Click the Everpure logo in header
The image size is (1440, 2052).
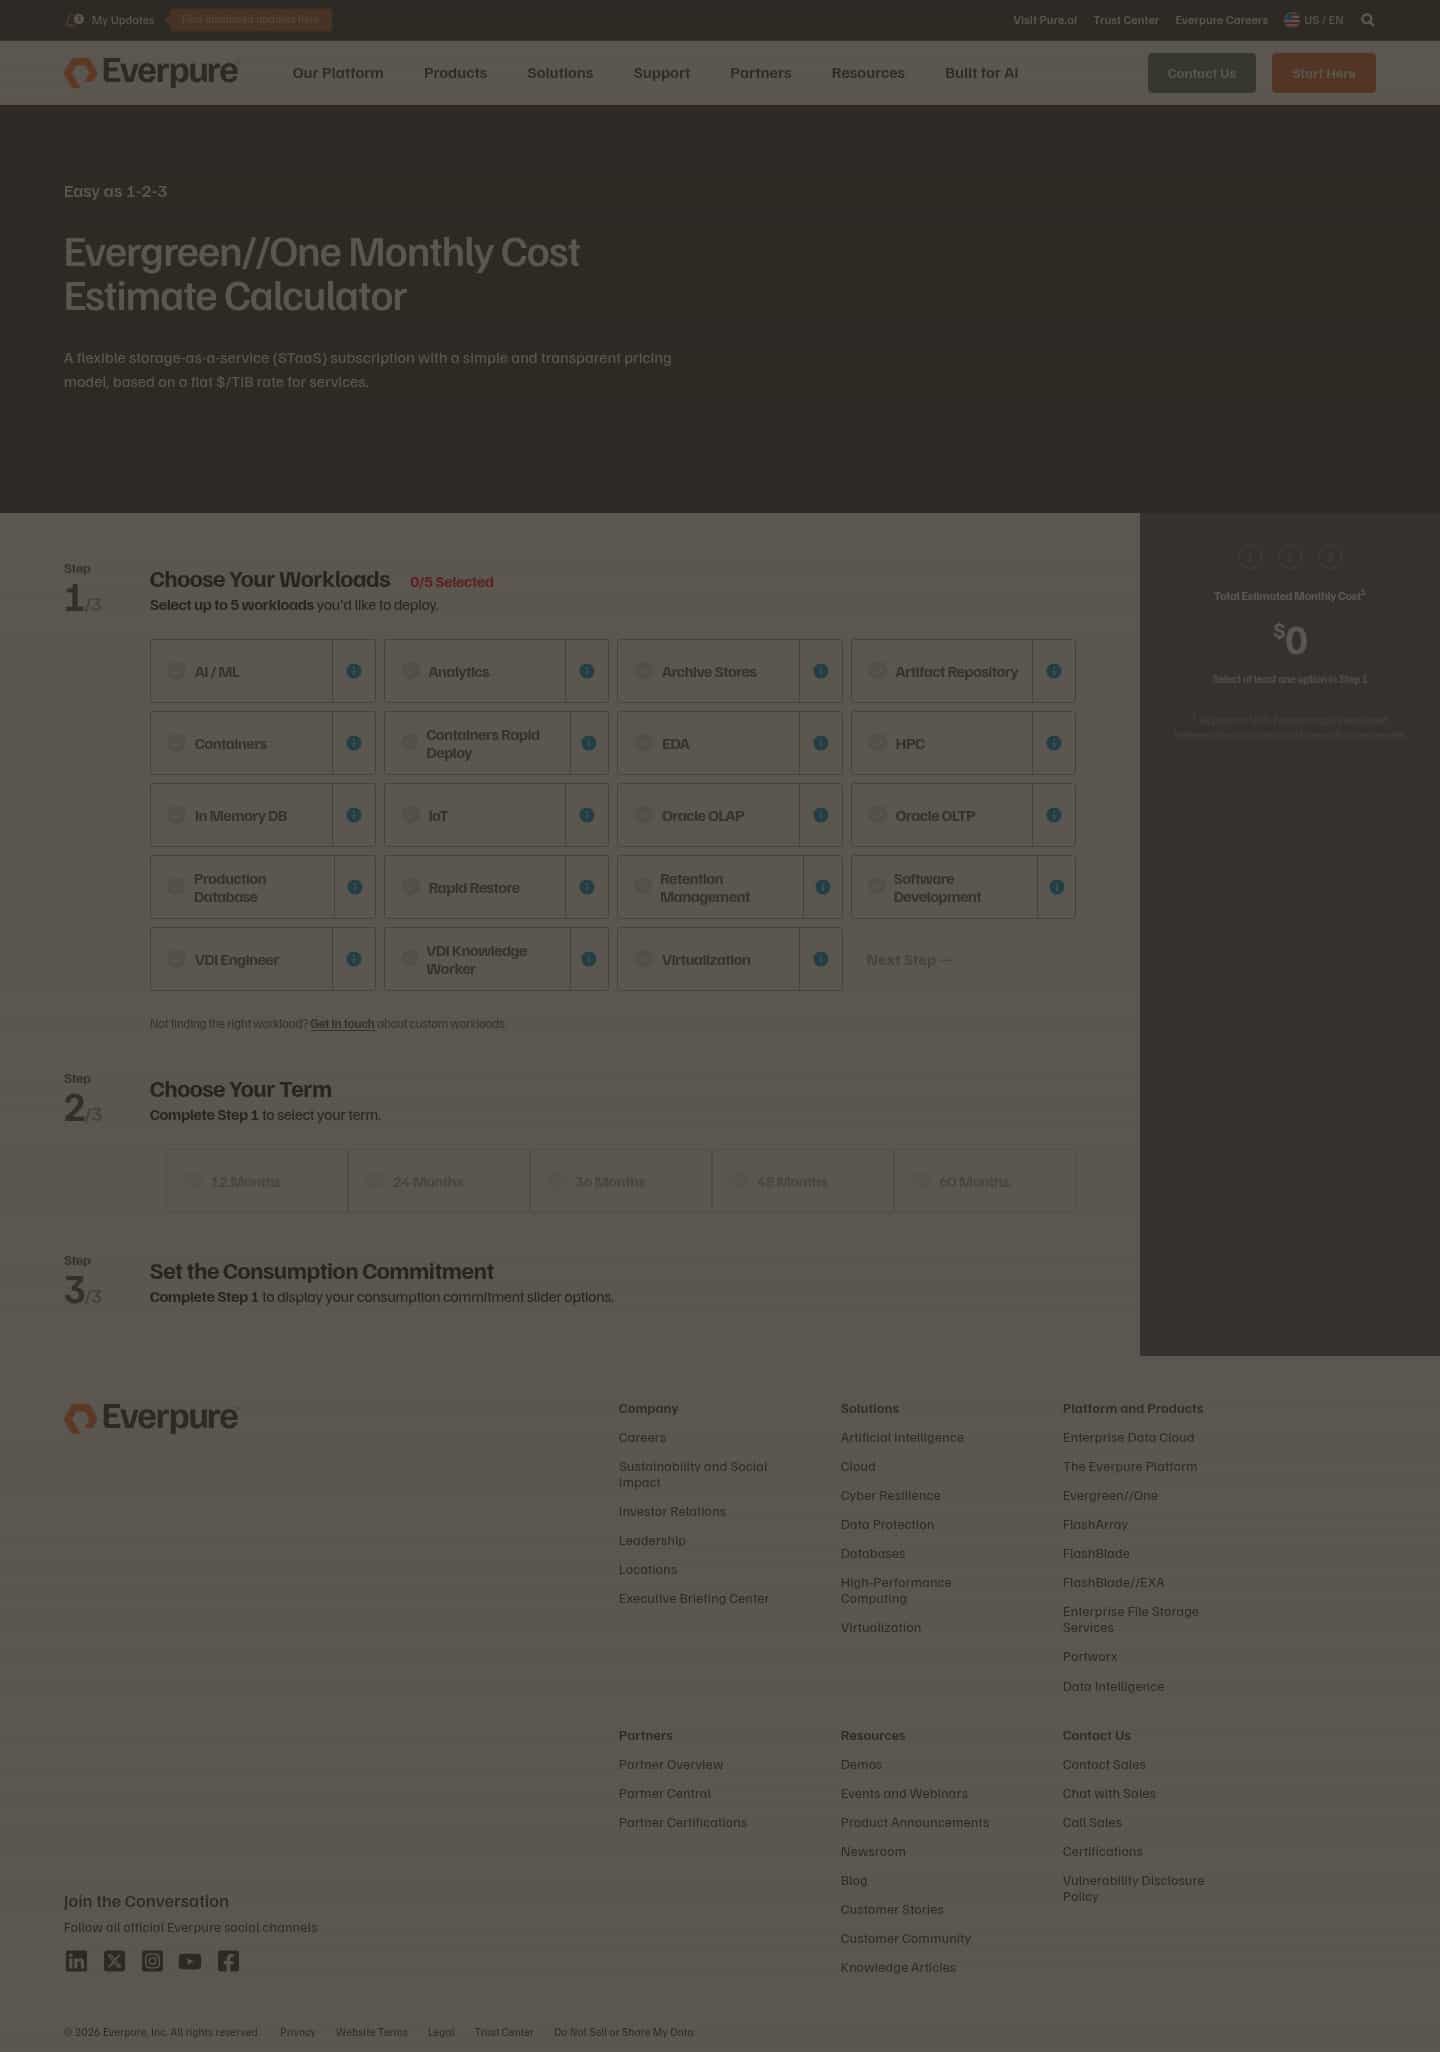coord(151,72)
